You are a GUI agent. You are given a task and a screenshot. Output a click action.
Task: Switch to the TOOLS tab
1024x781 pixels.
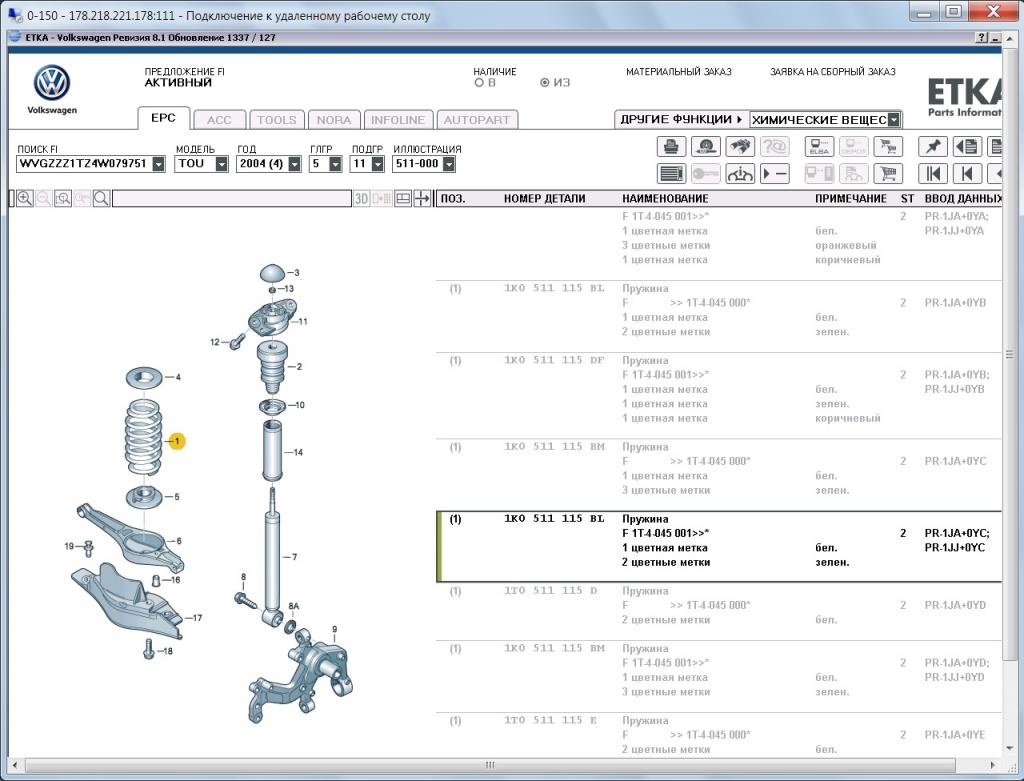277,120
